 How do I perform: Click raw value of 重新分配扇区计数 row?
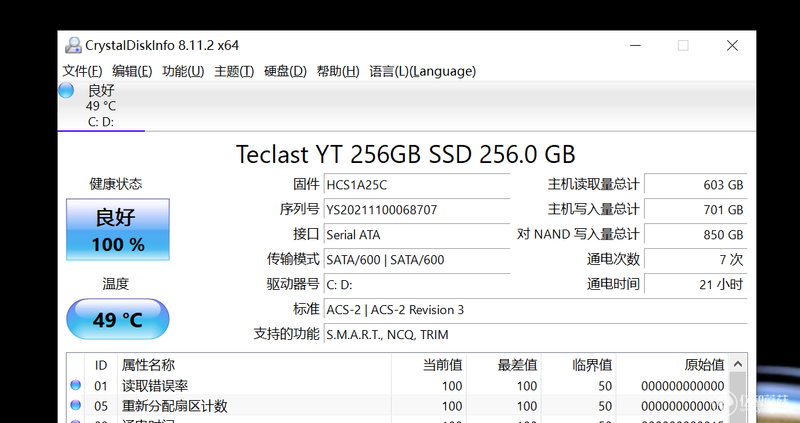[683, 406]
